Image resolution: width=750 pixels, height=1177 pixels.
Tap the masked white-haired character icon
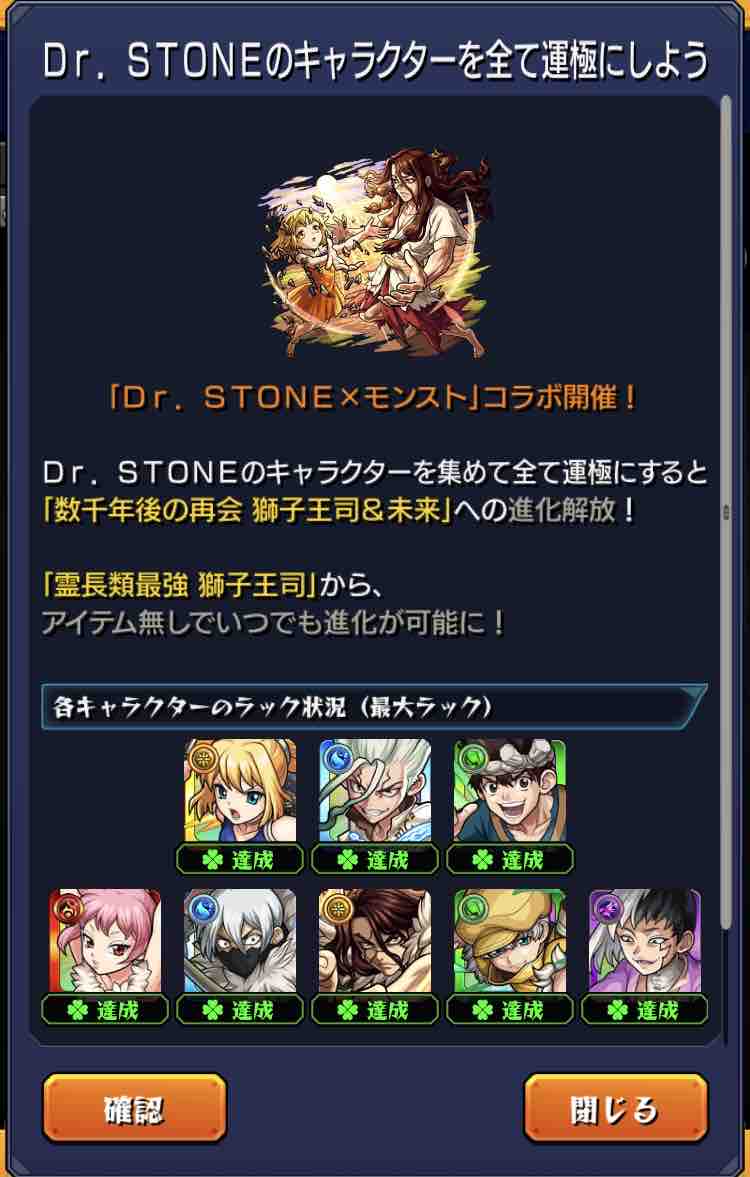click(240, 941)
